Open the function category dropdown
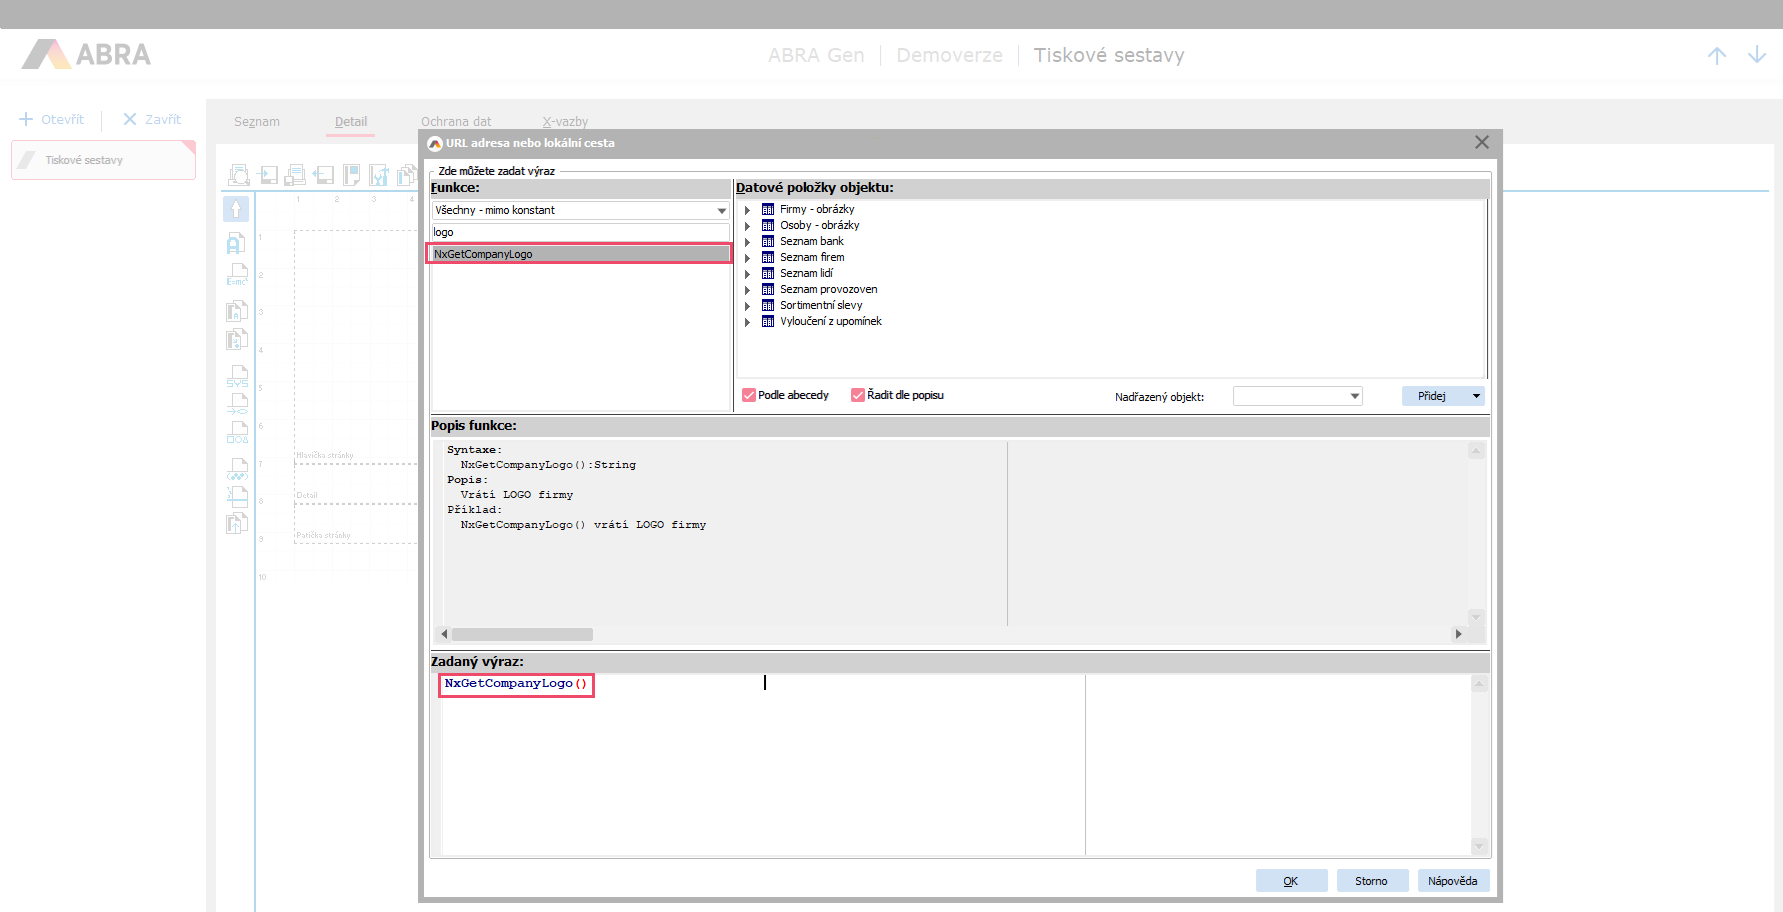Image resolution: width=1783 pixels, height=912 pixels. pyautogui.click(x=722, y=211)
